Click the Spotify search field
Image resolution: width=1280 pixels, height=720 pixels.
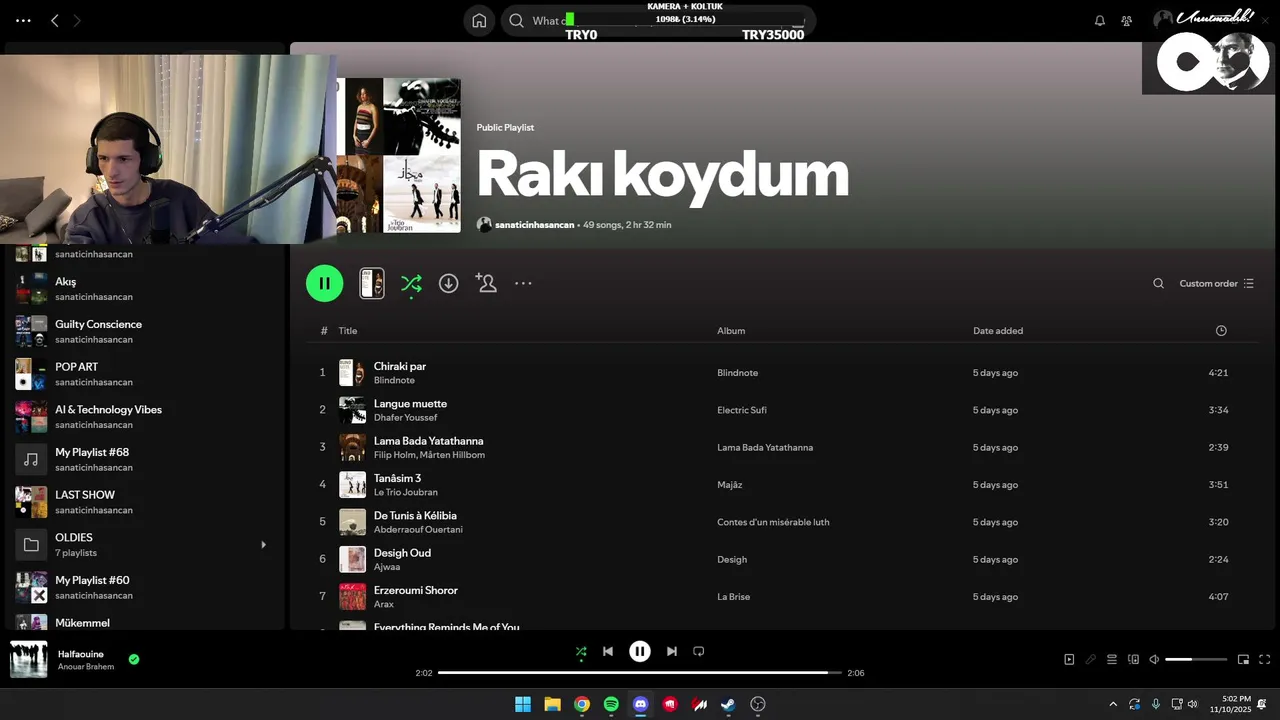click(658, 20)
